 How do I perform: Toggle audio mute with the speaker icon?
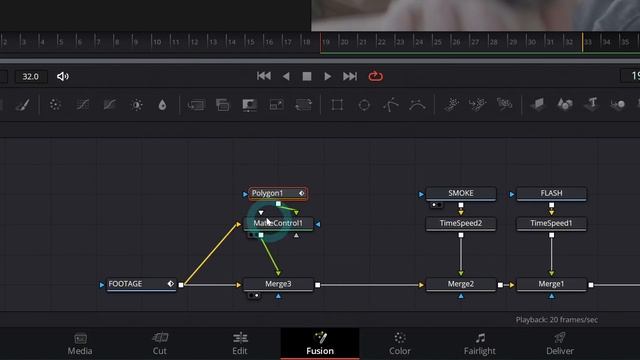(x=62, y=76)
